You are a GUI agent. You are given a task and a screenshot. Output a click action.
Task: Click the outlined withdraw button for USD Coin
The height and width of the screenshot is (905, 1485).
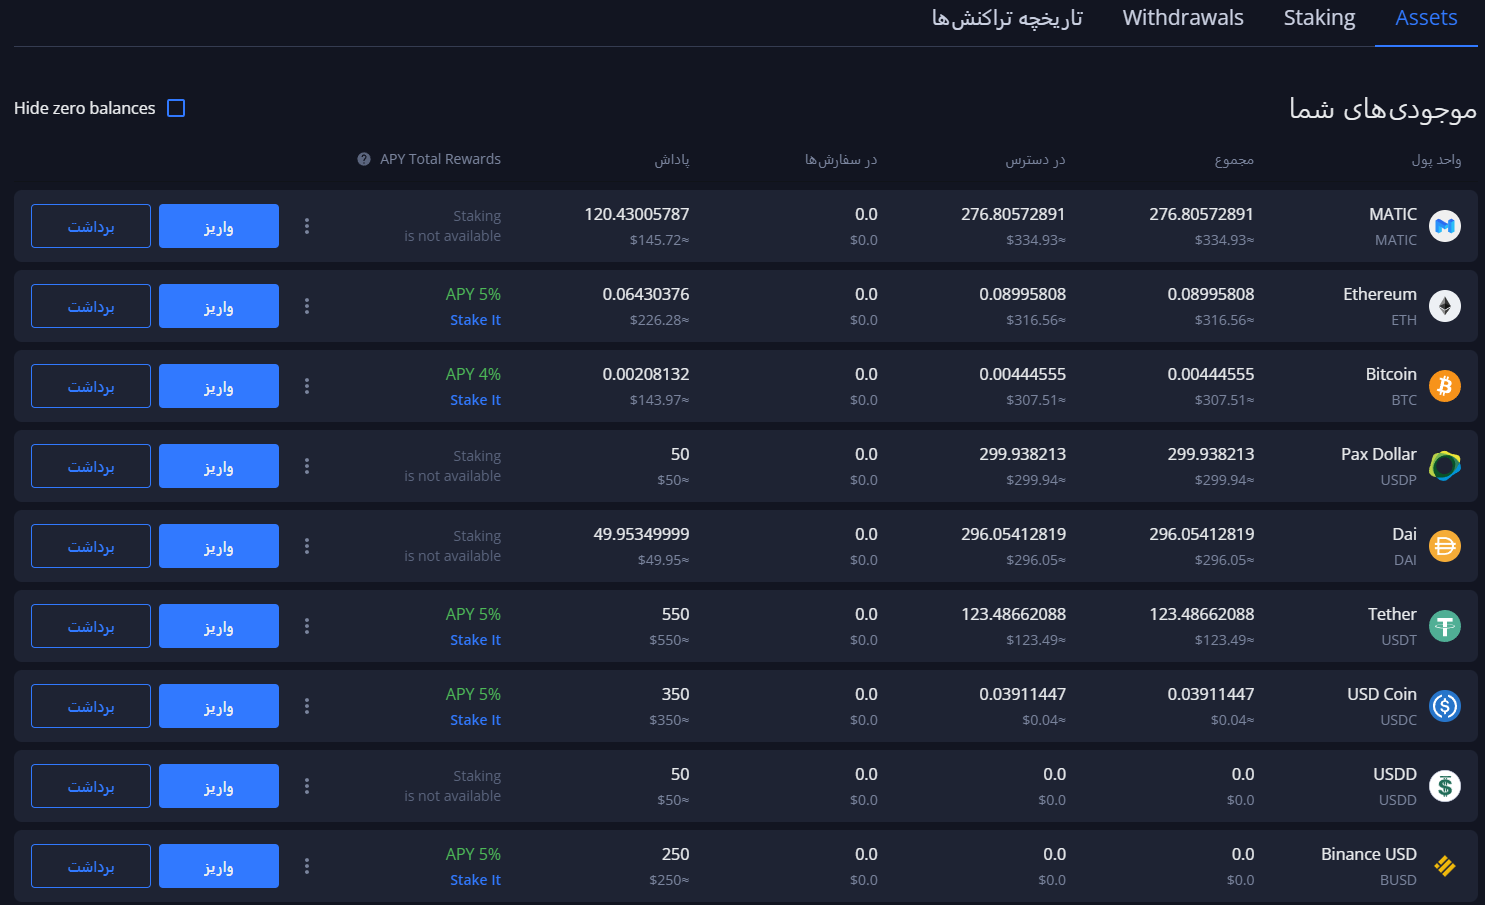point(91,706)
